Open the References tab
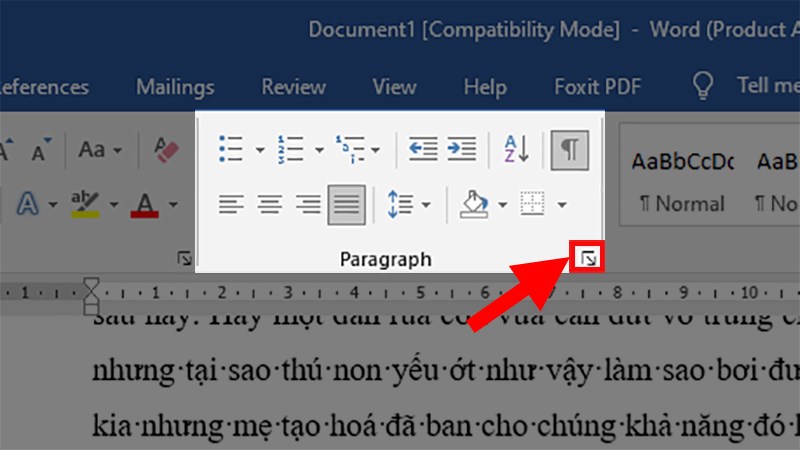Viewport: 800px width, 450px height. 45,87
